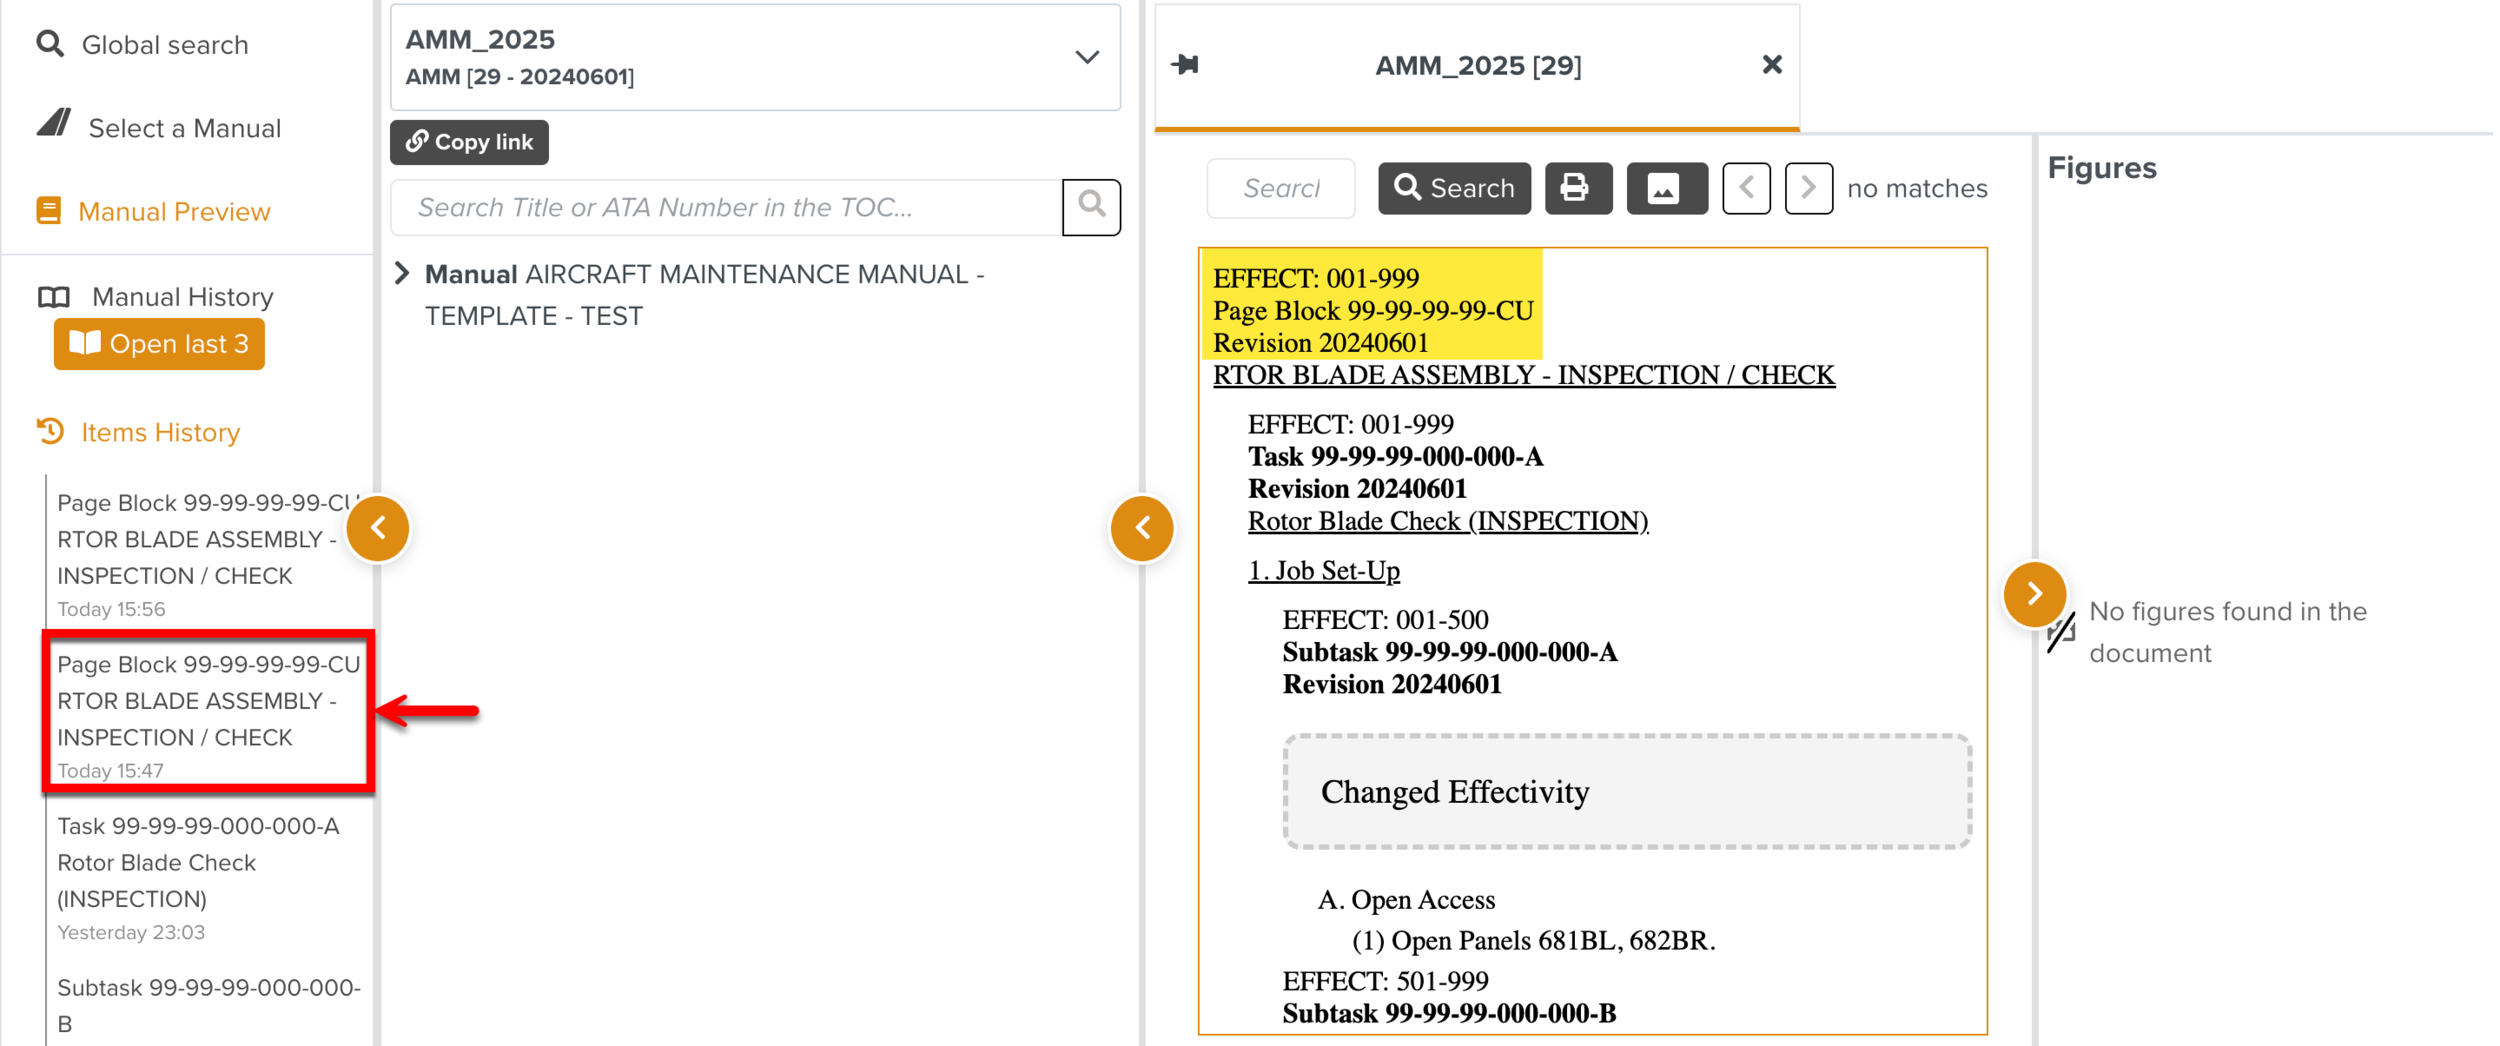This screenshot has width=2500, height=1046.
Task: Click the Open last 3 button
Action: pos(159,344)
